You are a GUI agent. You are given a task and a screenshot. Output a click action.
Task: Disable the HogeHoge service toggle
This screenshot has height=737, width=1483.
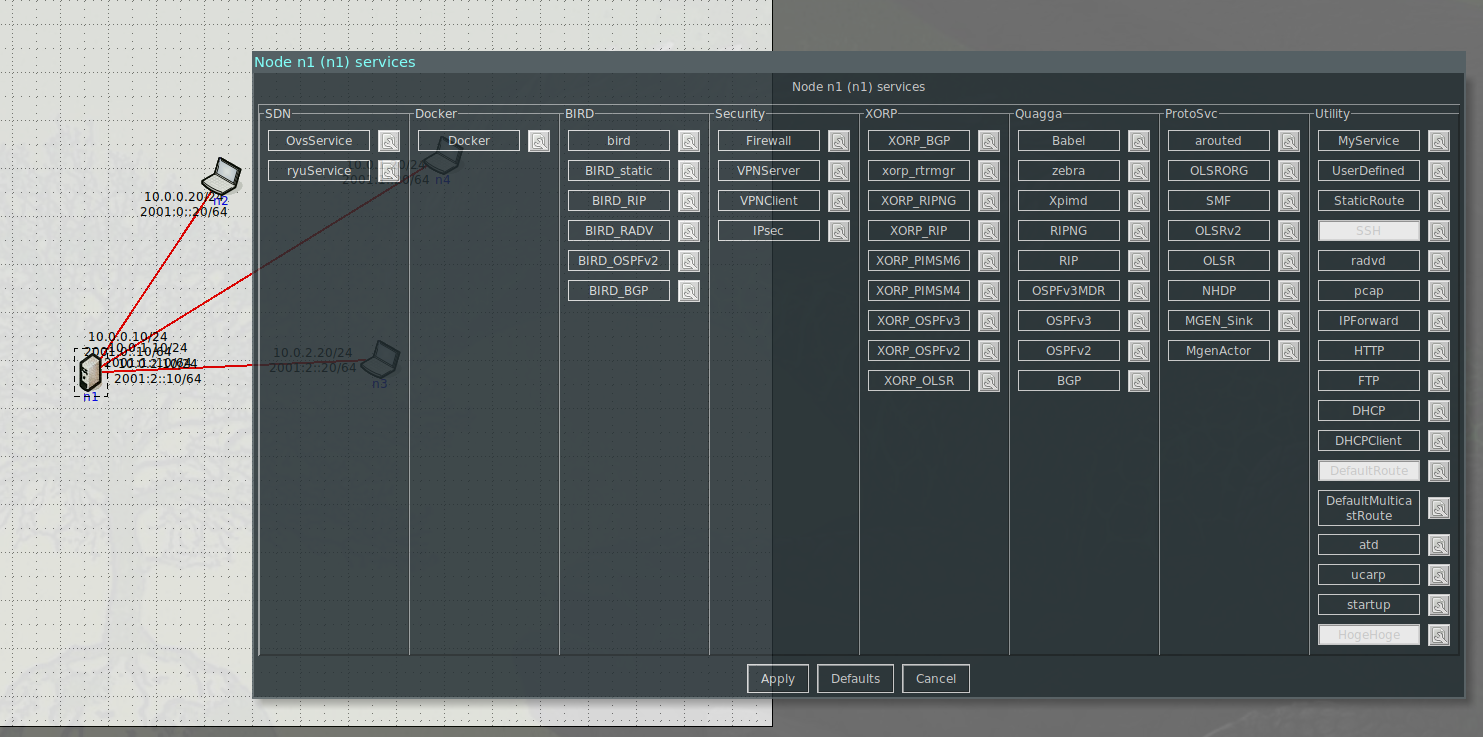tap(1369, 635)
